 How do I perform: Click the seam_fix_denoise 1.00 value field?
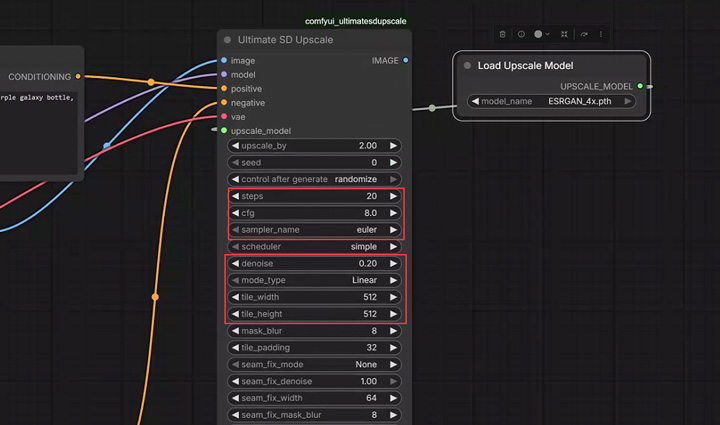click(314, 381)
